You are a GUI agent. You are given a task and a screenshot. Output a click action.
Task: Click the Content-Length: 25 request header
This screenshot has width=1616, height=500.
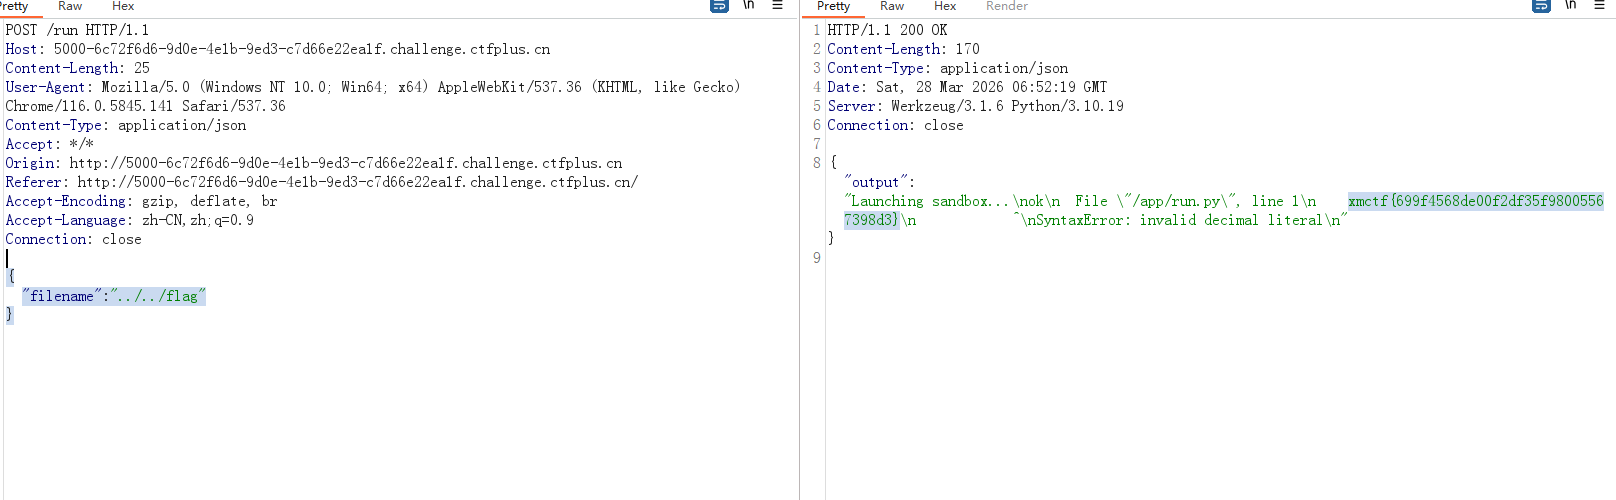click(78, 68)
